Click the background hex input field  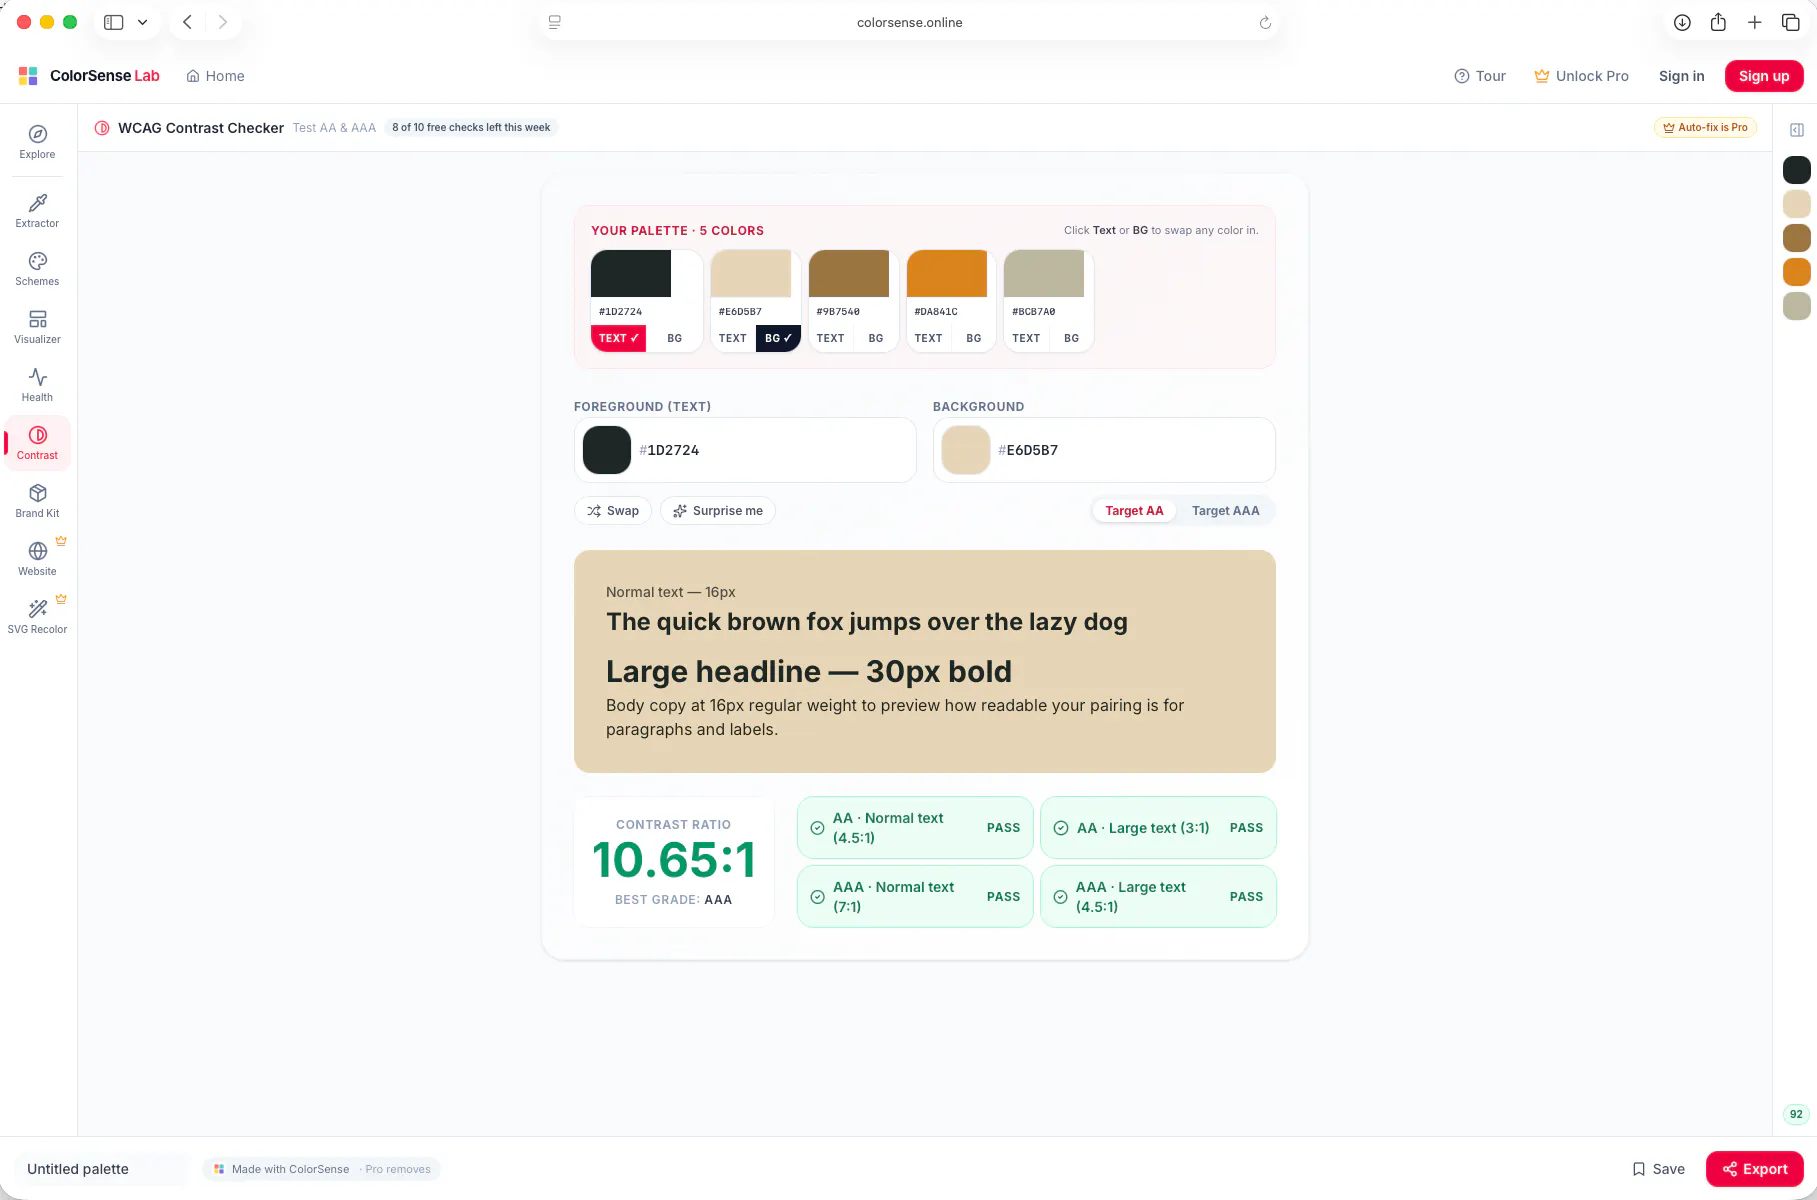click(1104, 450)
